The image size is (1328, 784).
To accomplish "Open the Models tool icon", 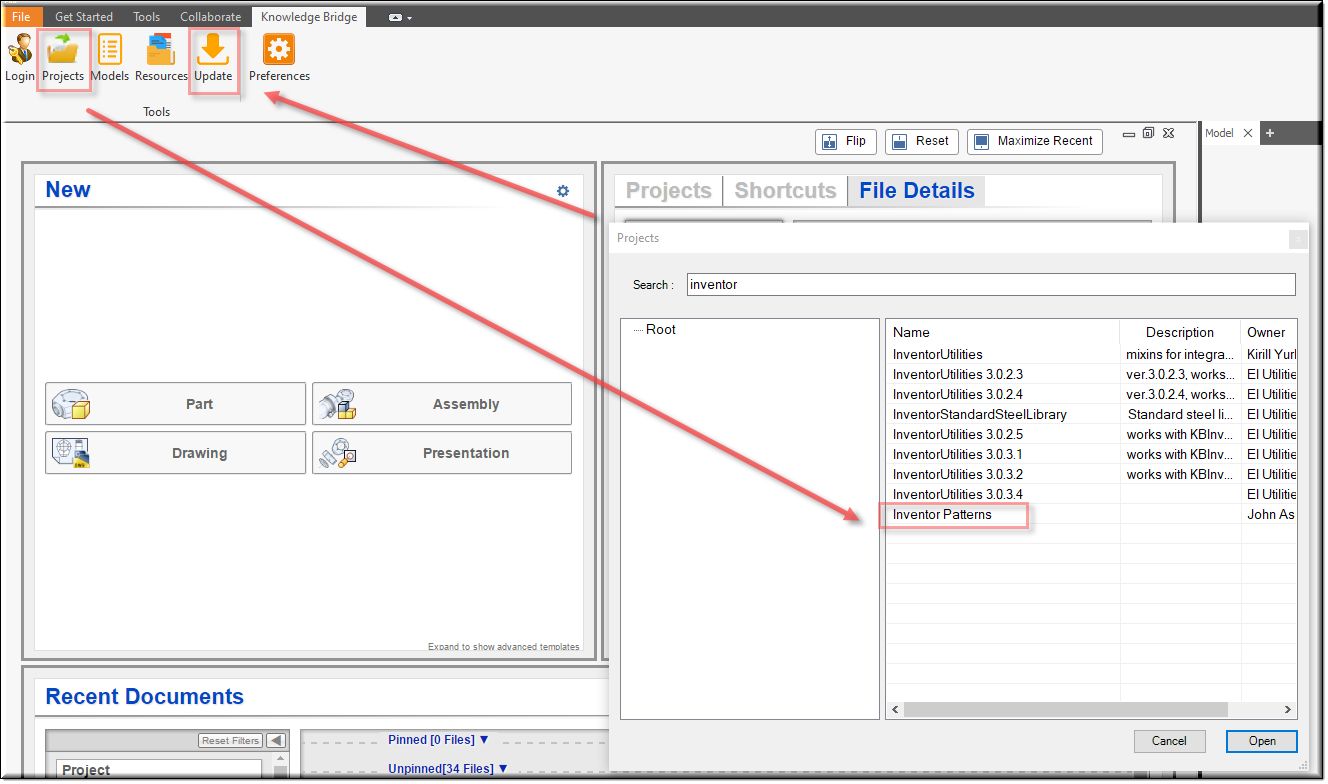I will [109, 58].
